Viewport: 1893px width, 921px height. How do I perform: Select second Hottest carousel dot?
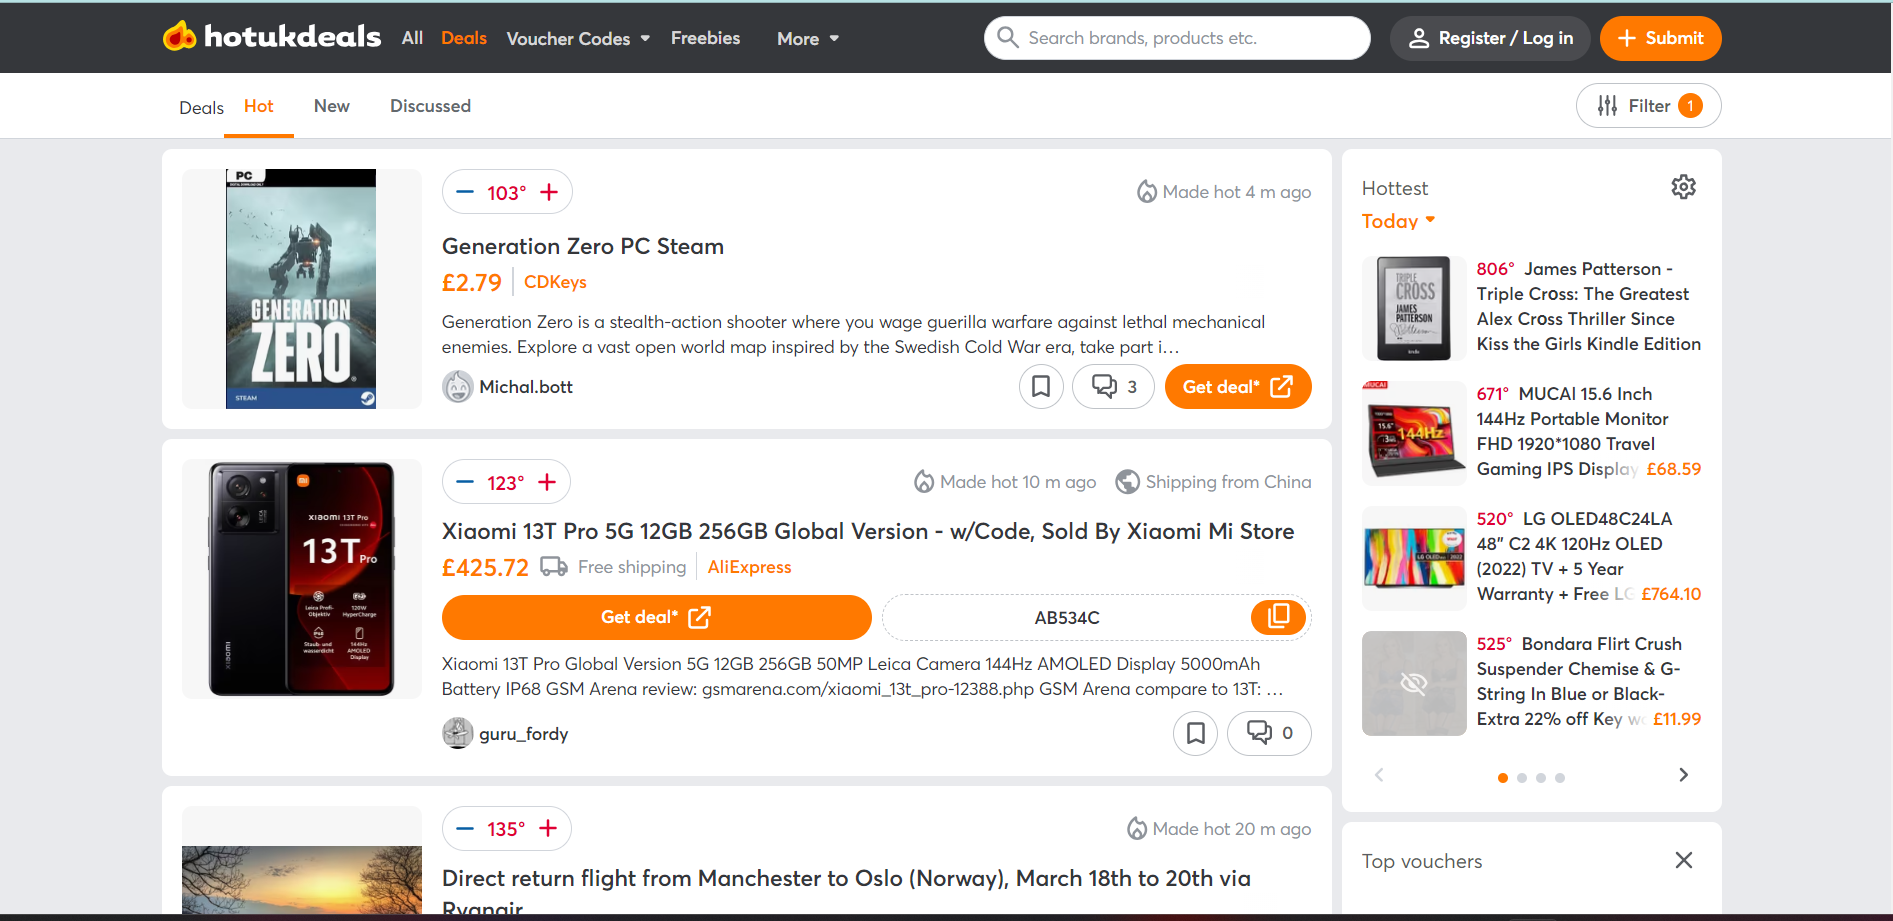(x=1522, y=778)
